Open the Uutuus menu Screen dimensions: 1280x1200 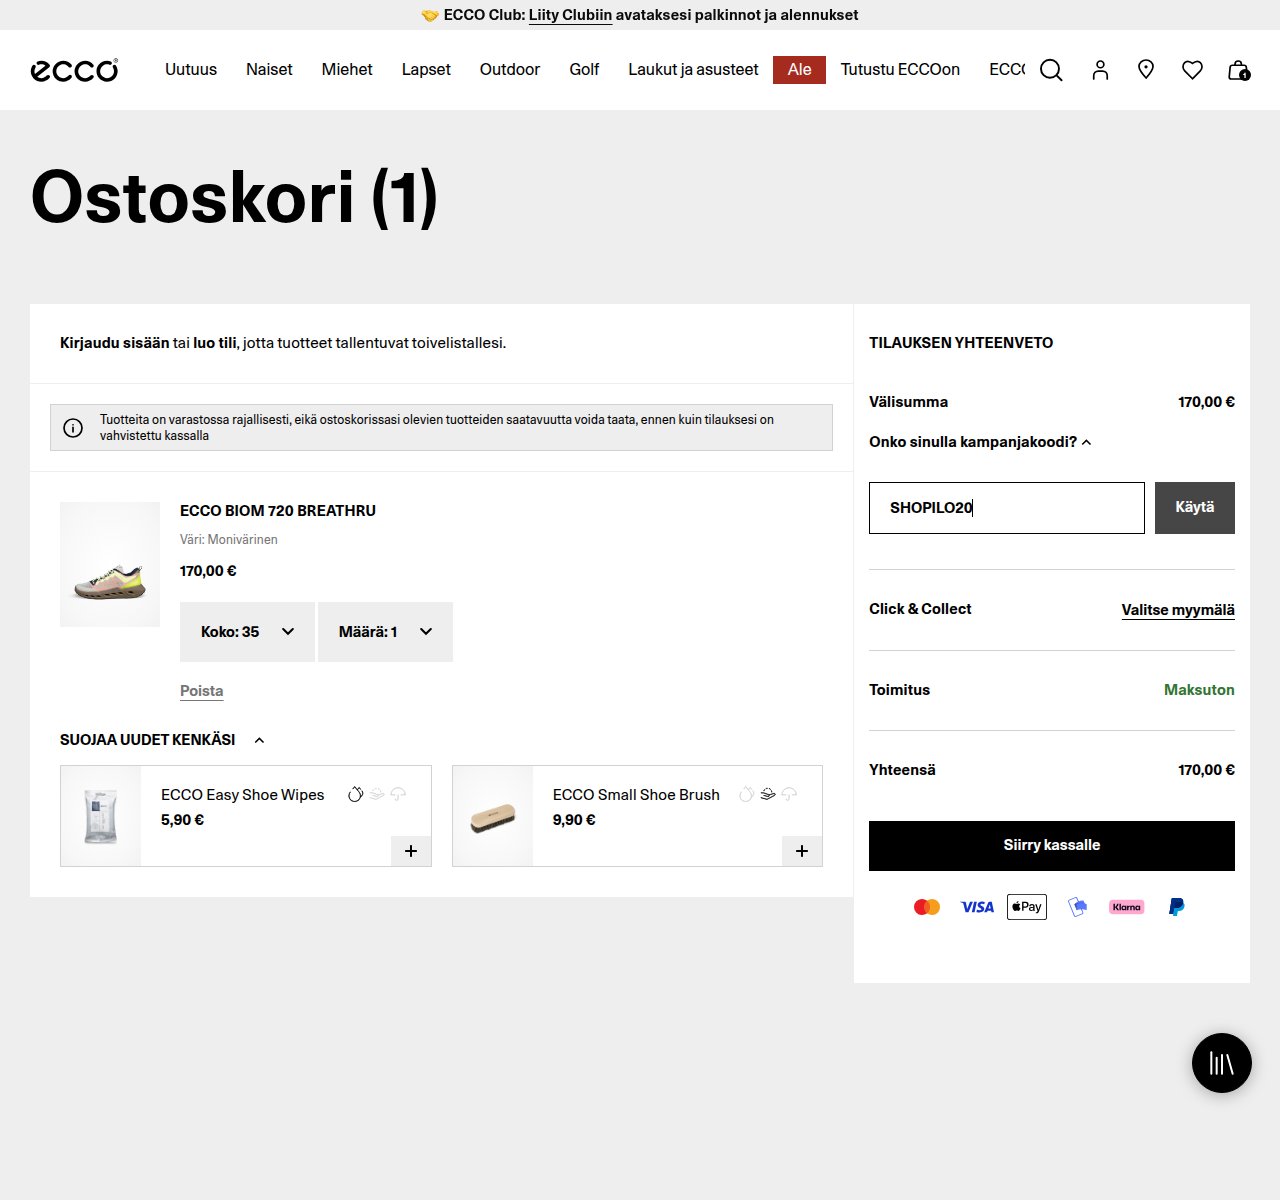tap(191, 70)
